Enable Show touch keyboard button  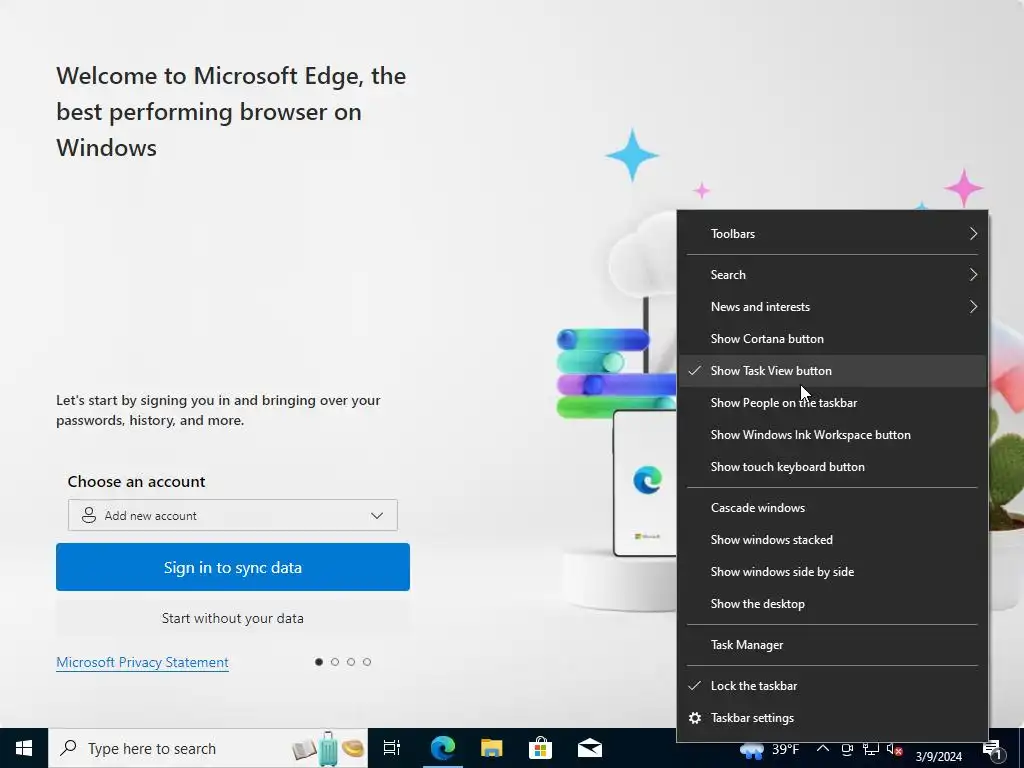tap(832, 467)
